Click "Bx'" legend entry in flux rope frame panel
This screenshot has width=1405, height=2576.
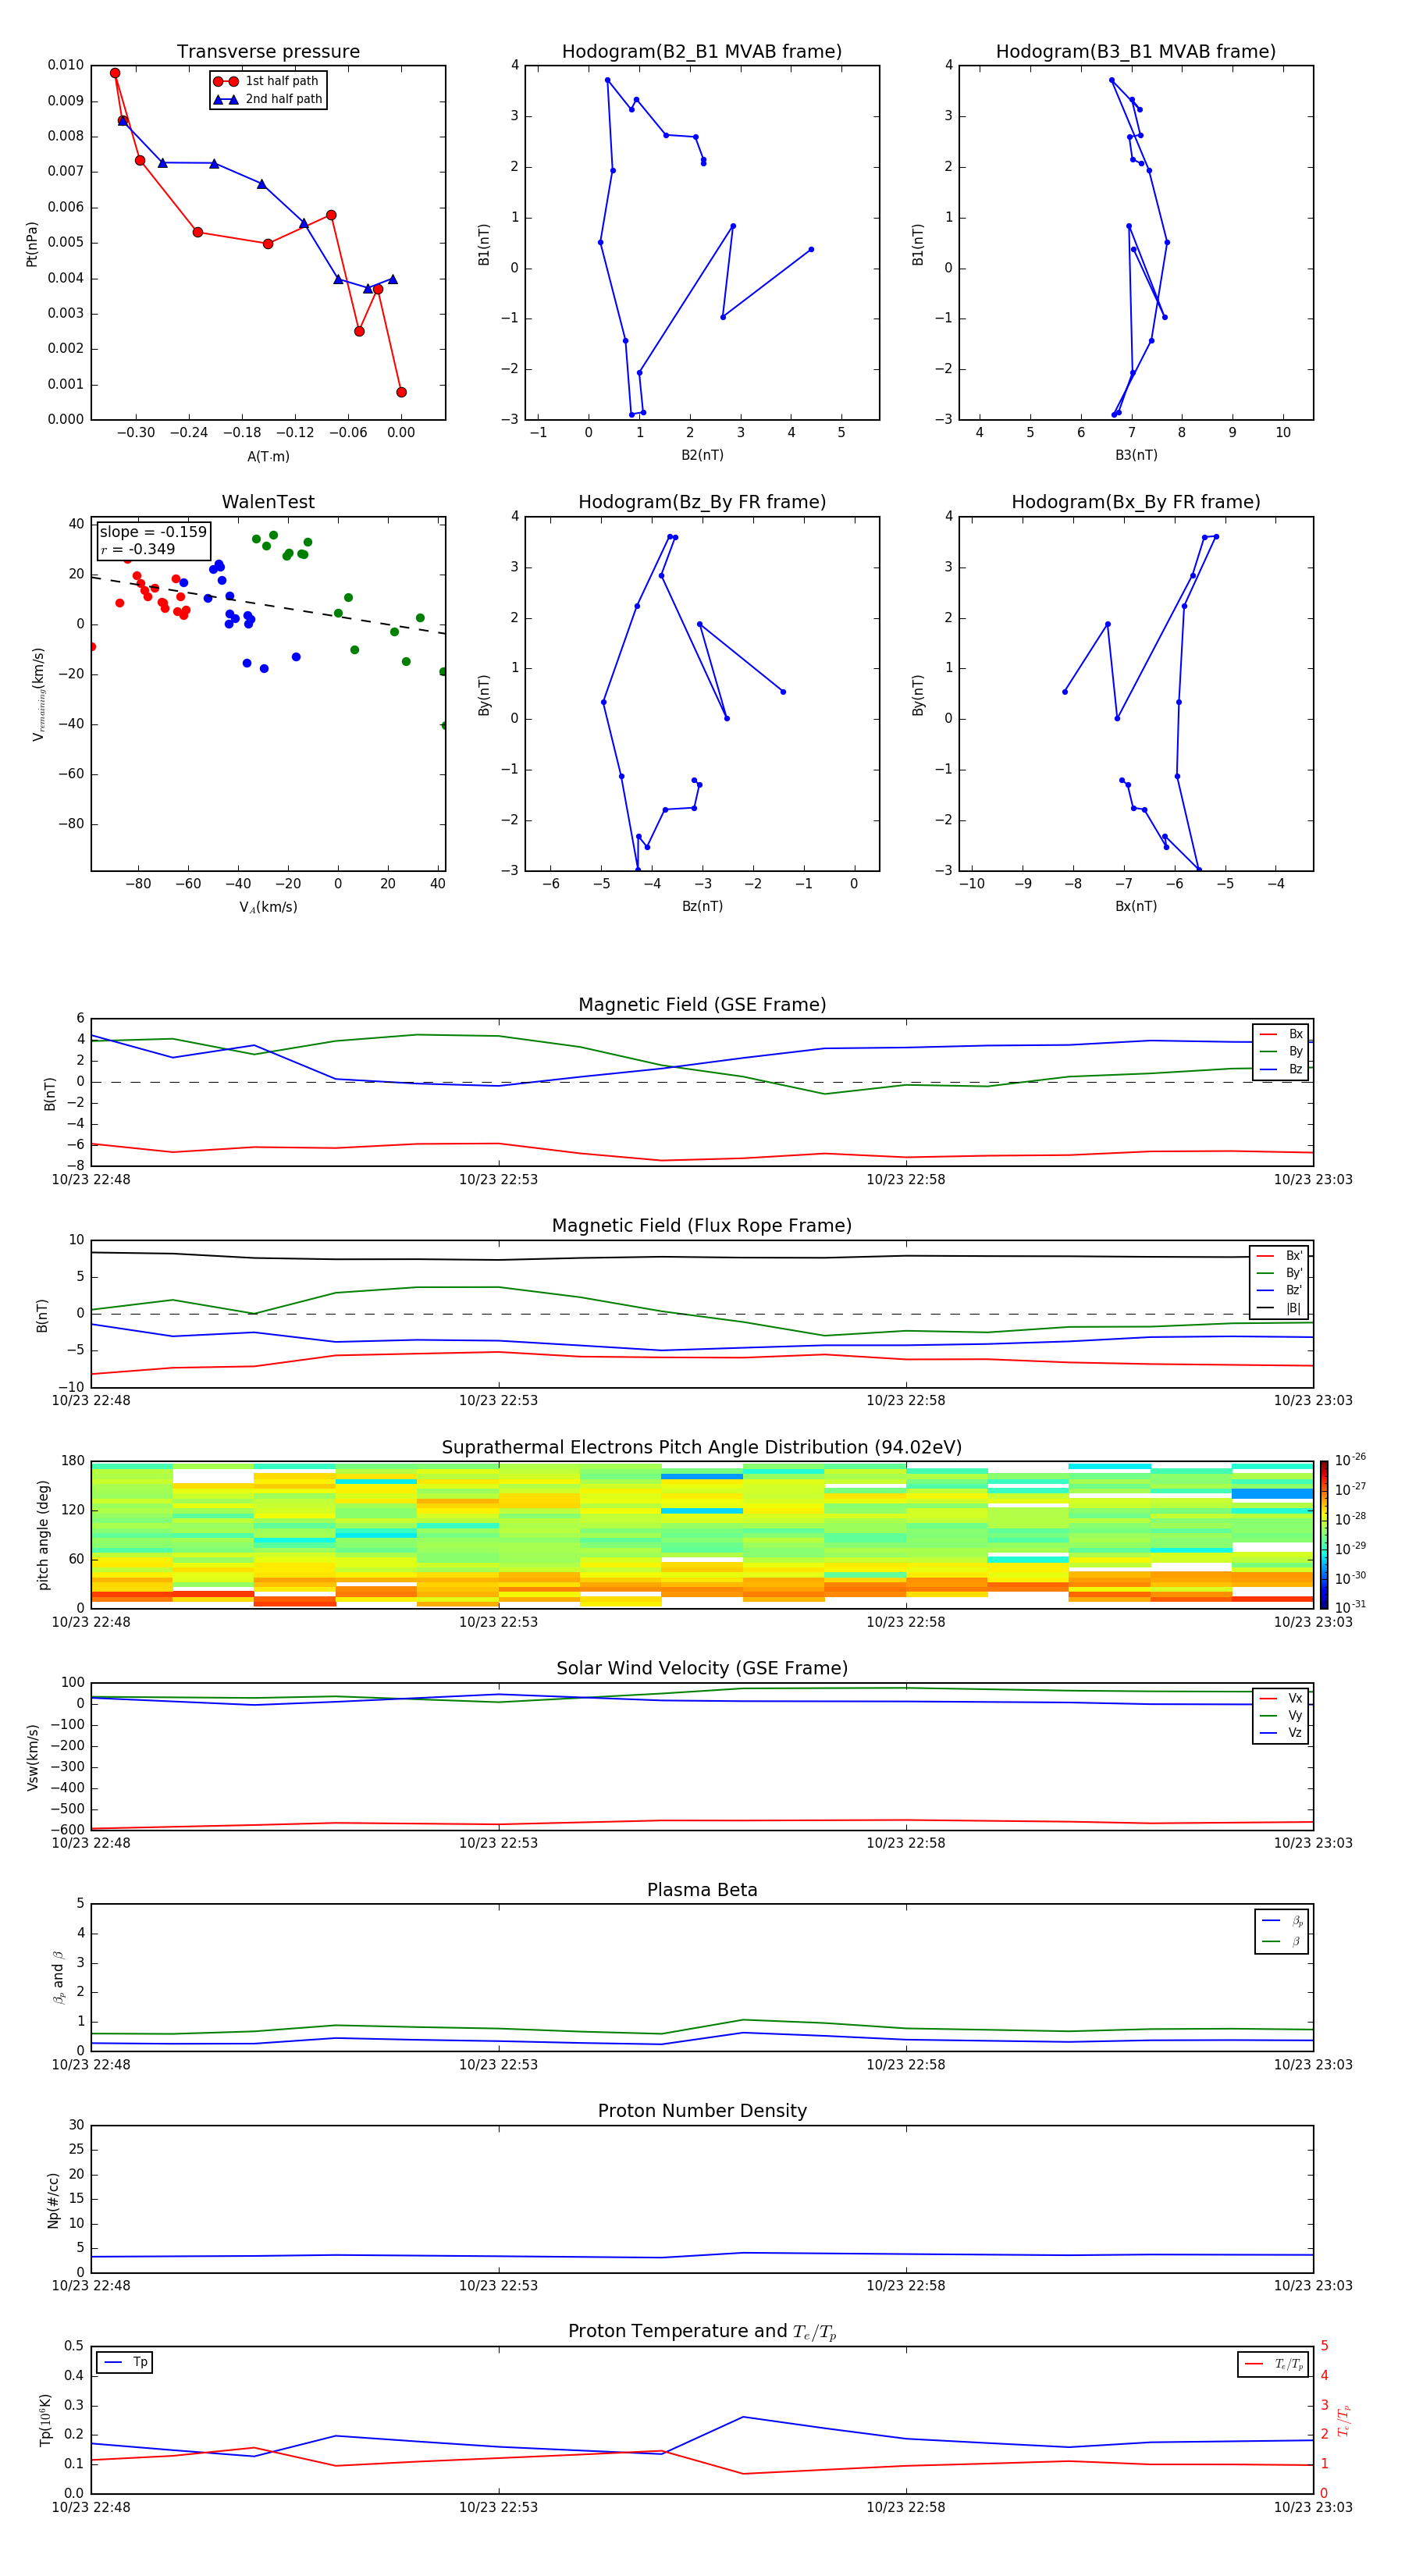1280,1256
